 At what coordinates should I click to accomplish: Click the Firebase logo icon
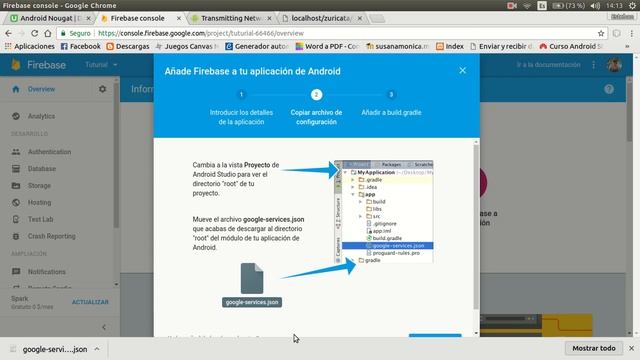[16, 64]
